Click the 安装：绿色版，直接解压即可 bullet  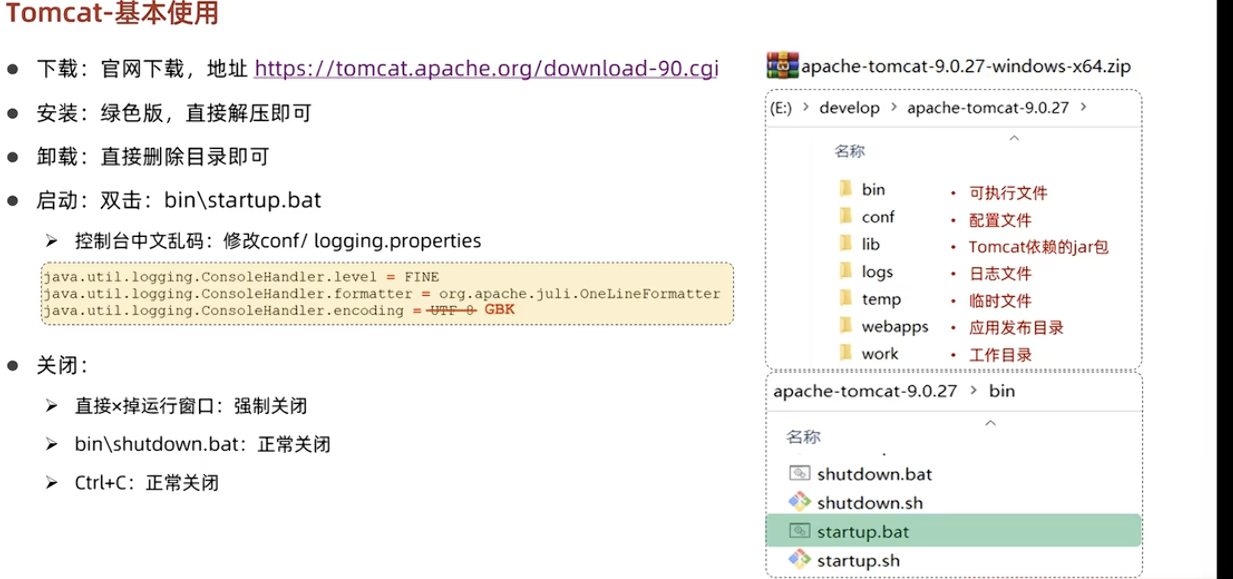(x=175, y=113)
